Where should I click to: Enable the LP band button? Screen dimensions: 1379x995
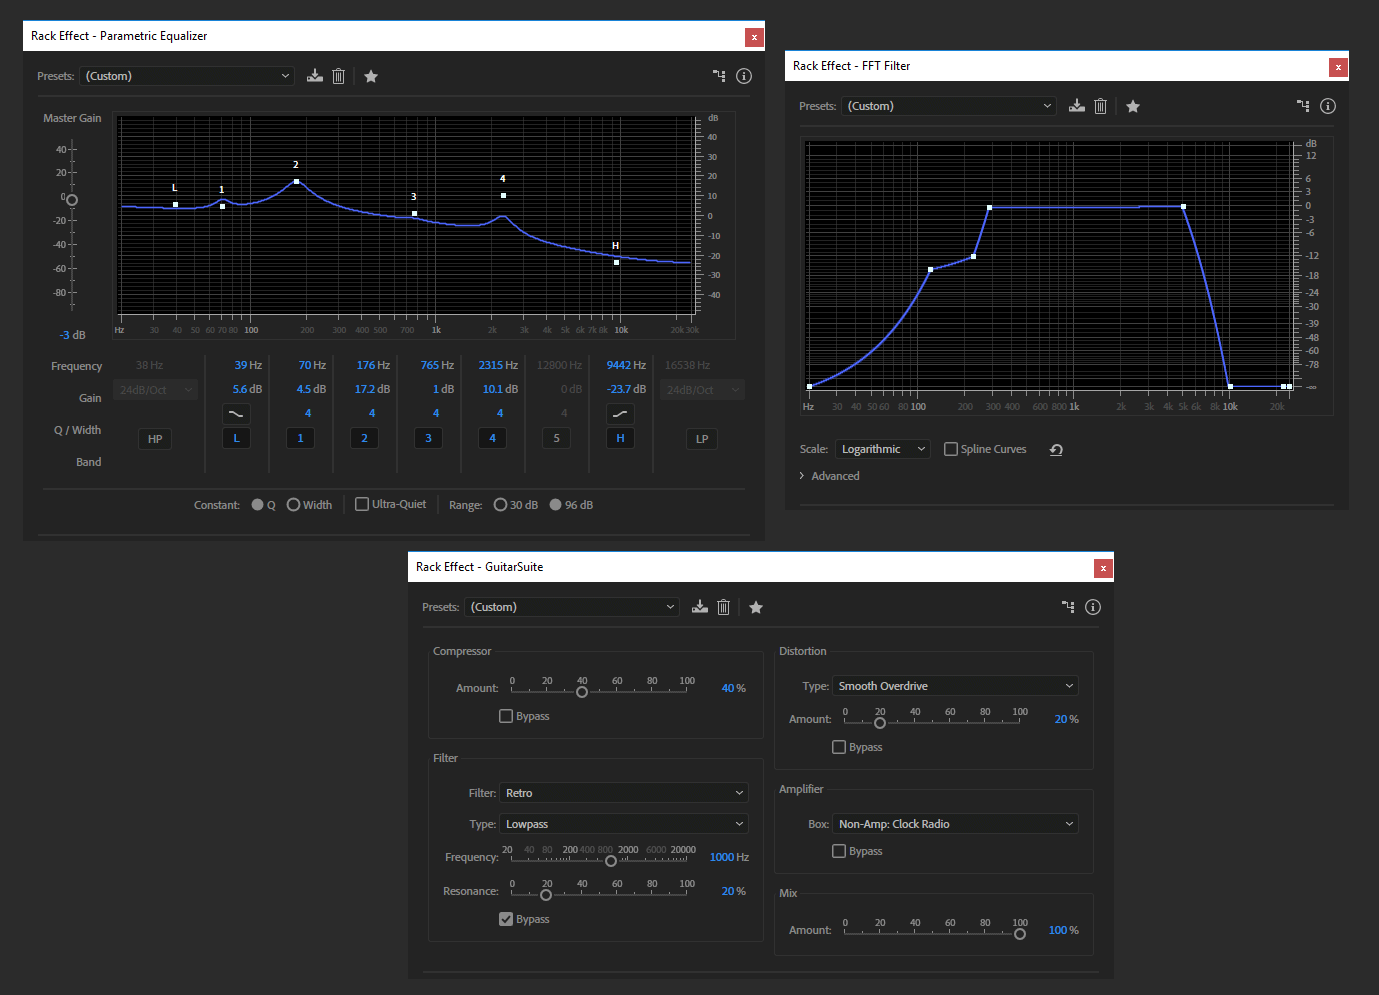(x=702, y=439)
